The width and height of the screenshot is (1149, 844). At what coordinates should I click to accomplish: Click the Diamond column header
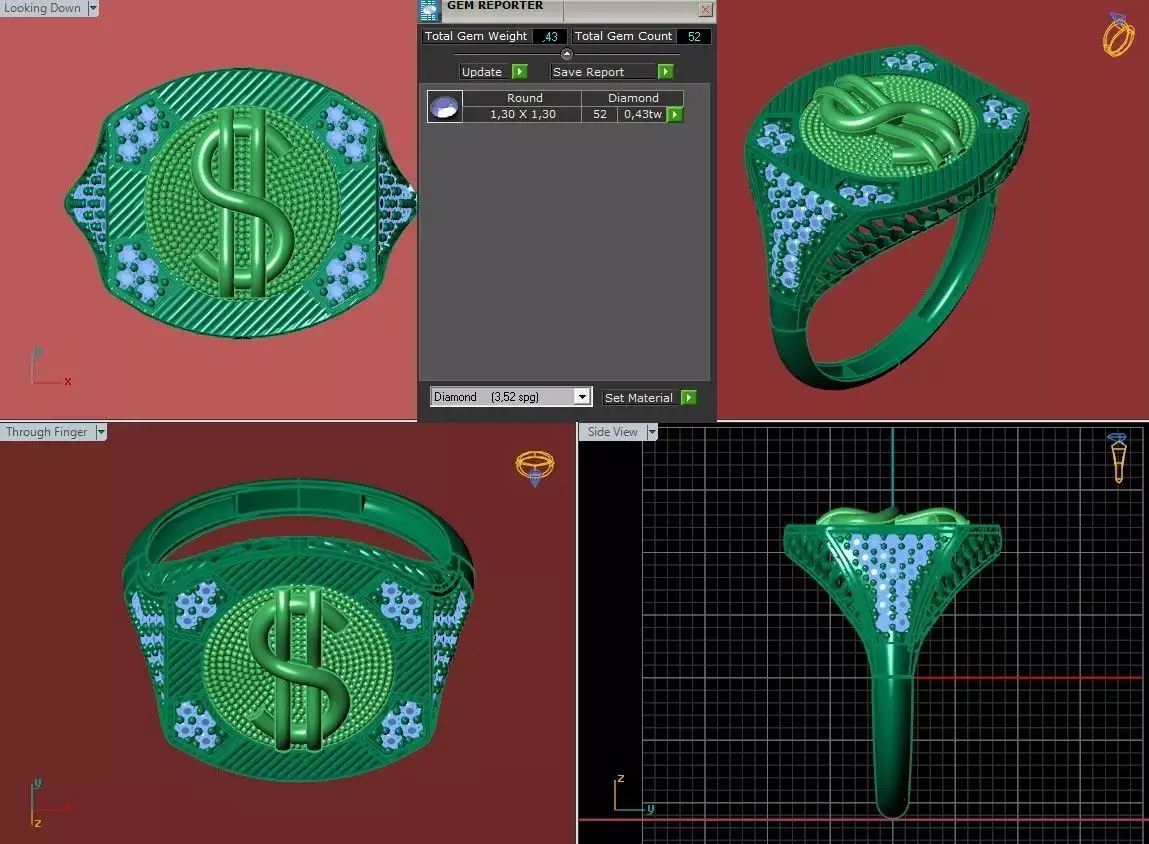tap(633, 98)
